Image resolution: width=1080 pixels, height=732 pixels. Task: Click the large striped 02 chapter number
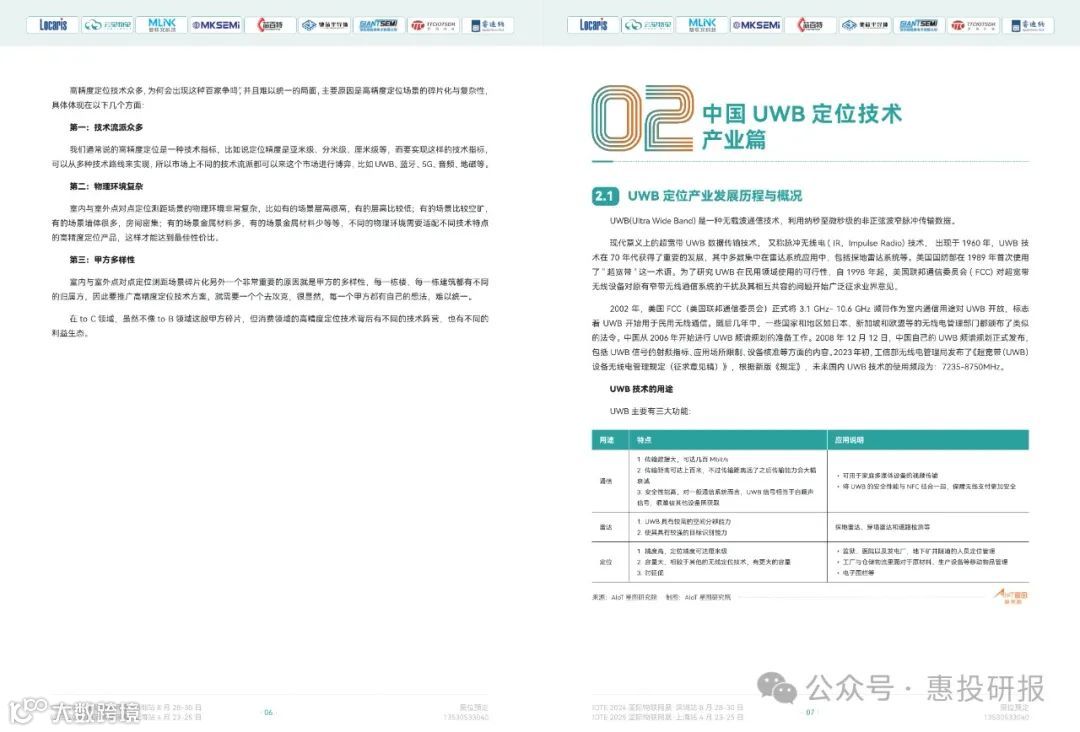[643, 118]
